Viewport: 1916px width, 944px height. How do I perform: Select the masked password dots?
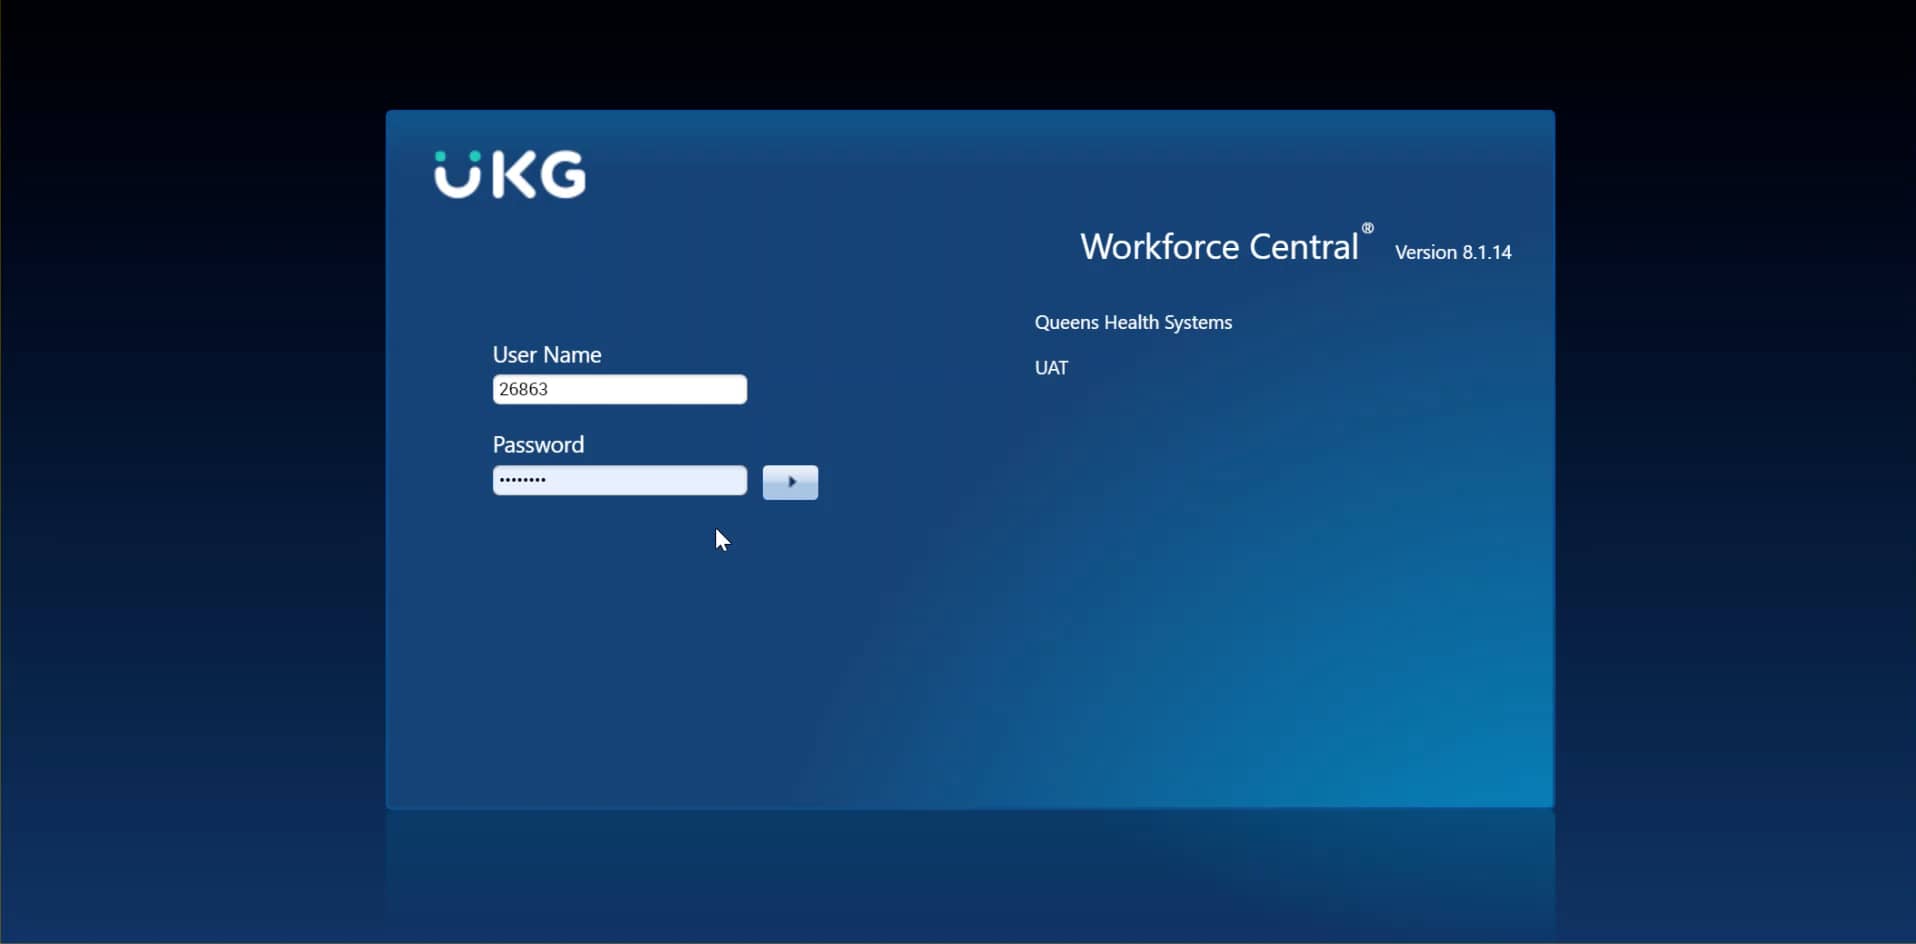click(523, 479)
